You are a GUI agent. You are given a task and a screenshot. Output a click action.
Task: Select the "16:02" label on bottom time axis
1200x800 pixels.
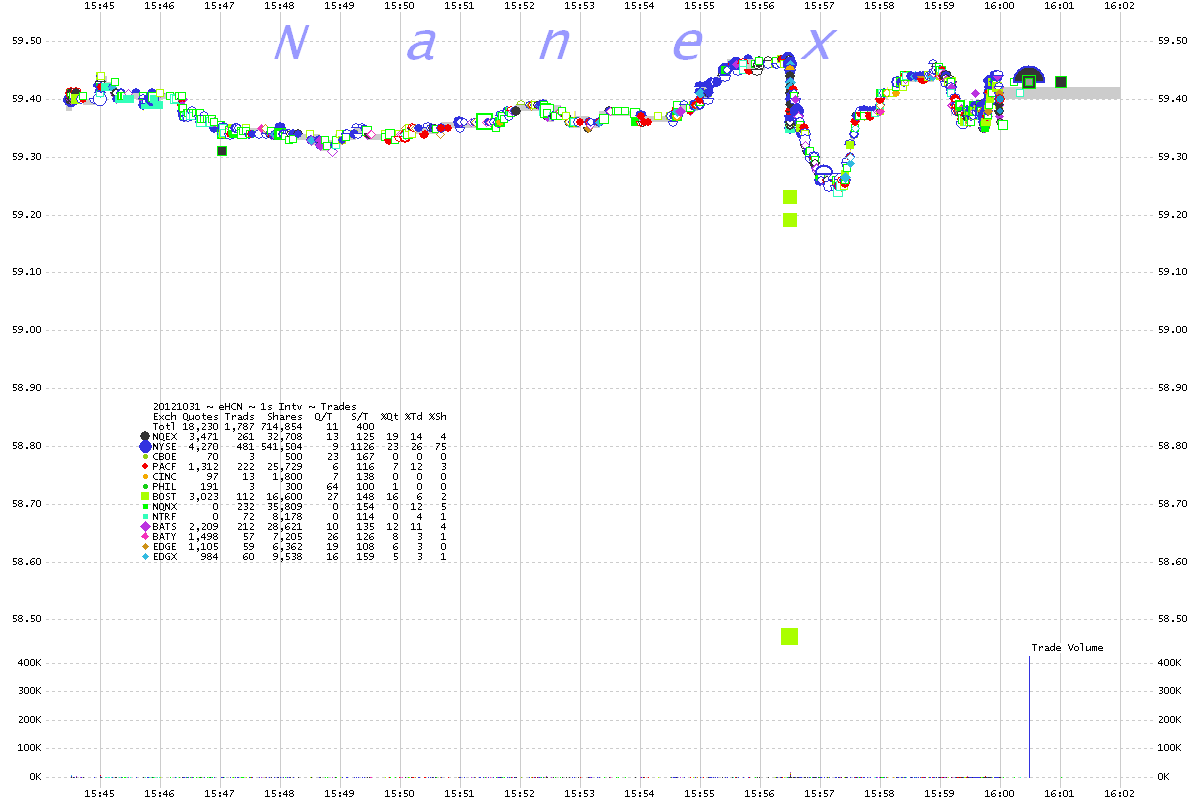(1119, 793)
